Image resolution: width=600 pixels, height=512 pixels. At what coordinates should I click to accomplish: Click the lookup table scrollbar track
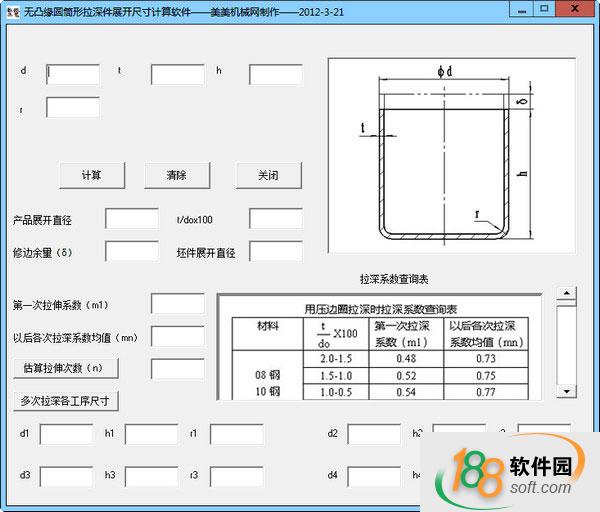point(567,344)
